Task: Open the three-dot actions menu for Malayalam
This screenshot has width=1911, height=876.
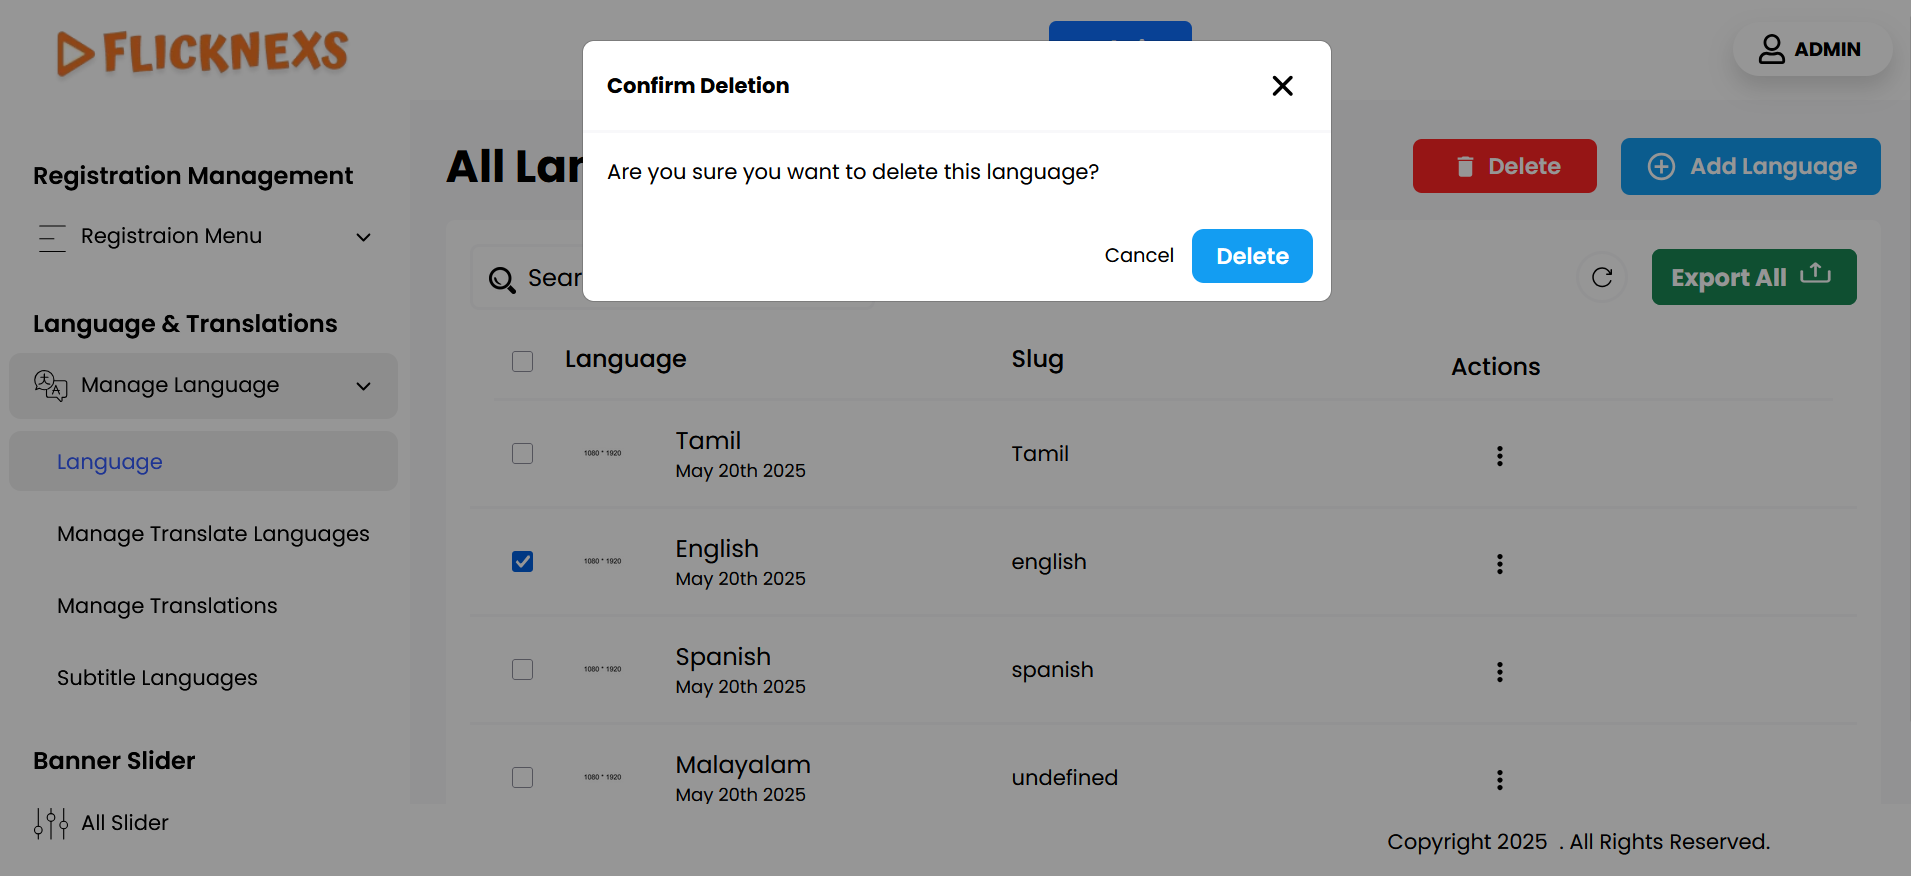Action: pyautogui.click(x=1499, y=780)
